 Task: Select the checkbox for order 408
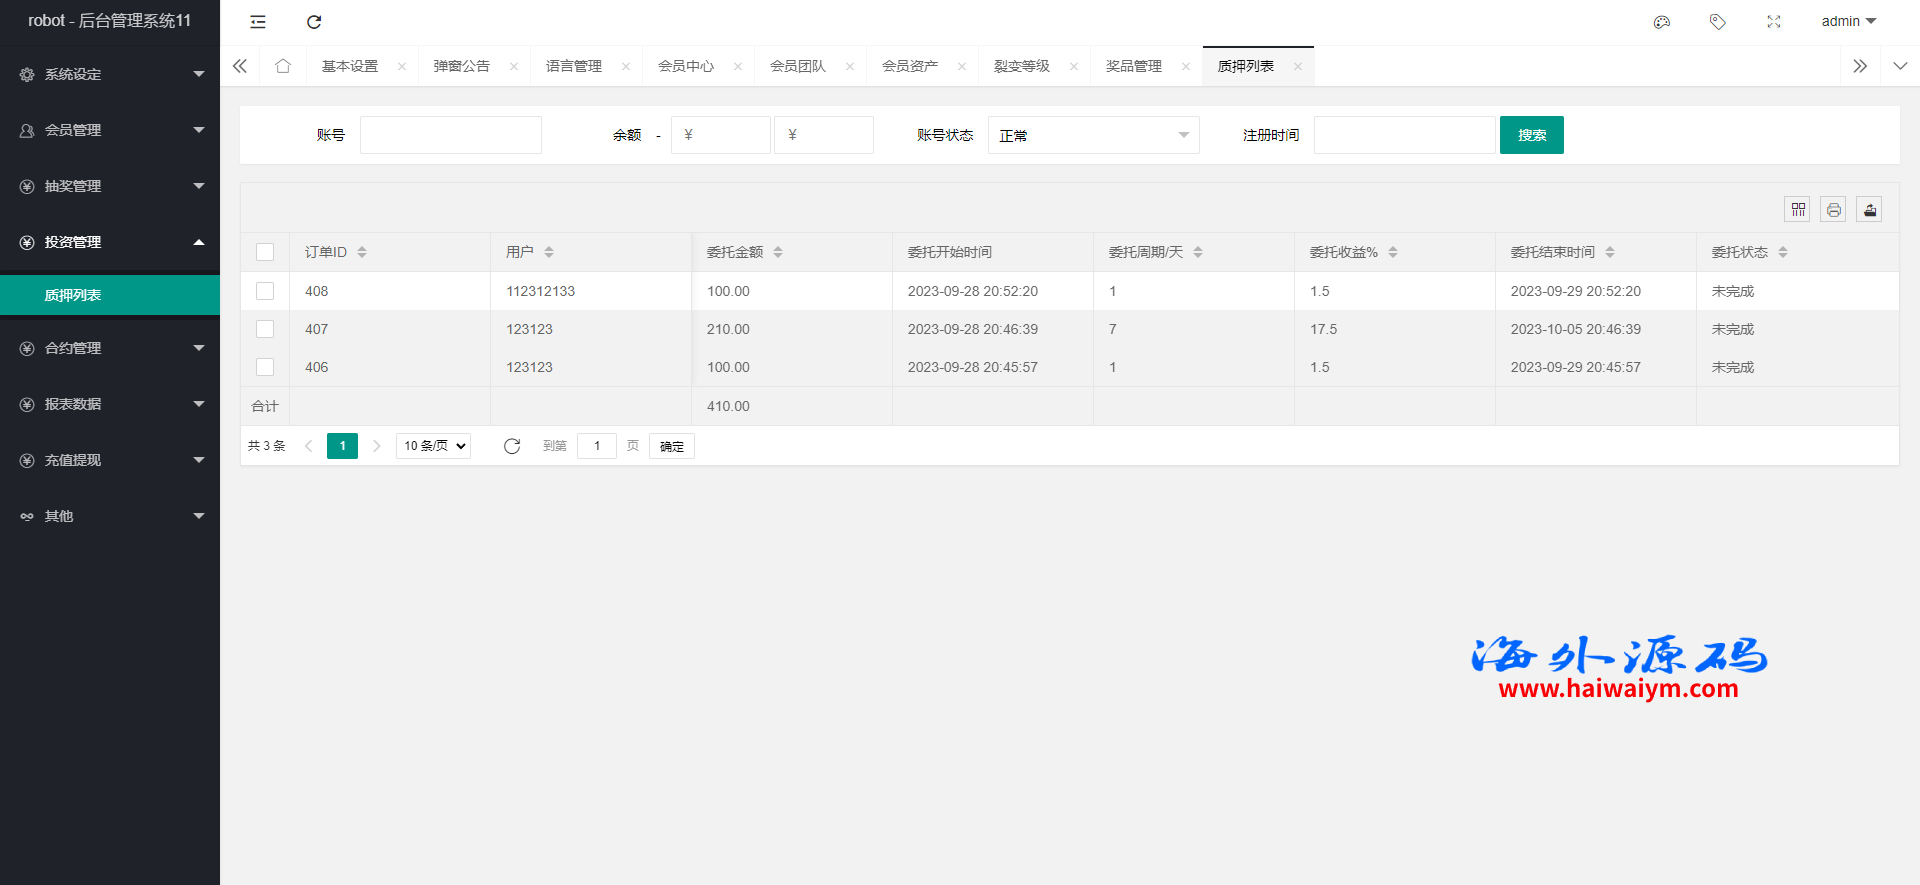[x=265, y=291]
